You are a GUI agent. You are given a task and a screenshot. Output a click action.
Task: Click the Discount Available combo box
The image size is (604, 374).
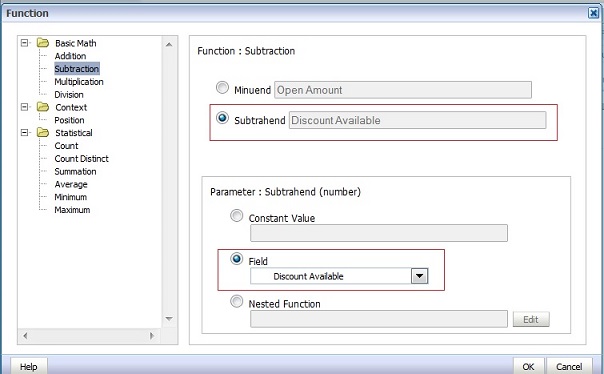(339, 276)
